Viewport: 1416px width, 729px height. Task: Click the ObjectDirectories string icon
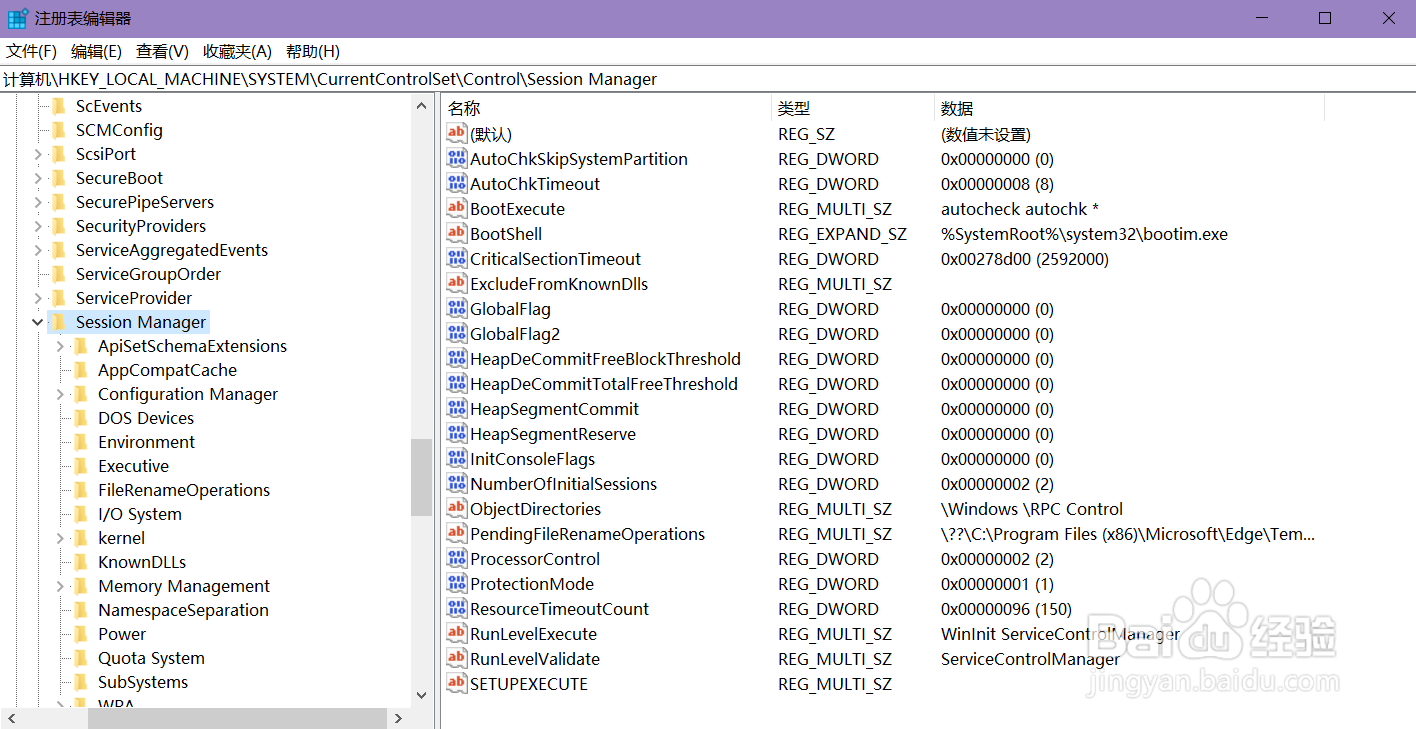(456, 509)
